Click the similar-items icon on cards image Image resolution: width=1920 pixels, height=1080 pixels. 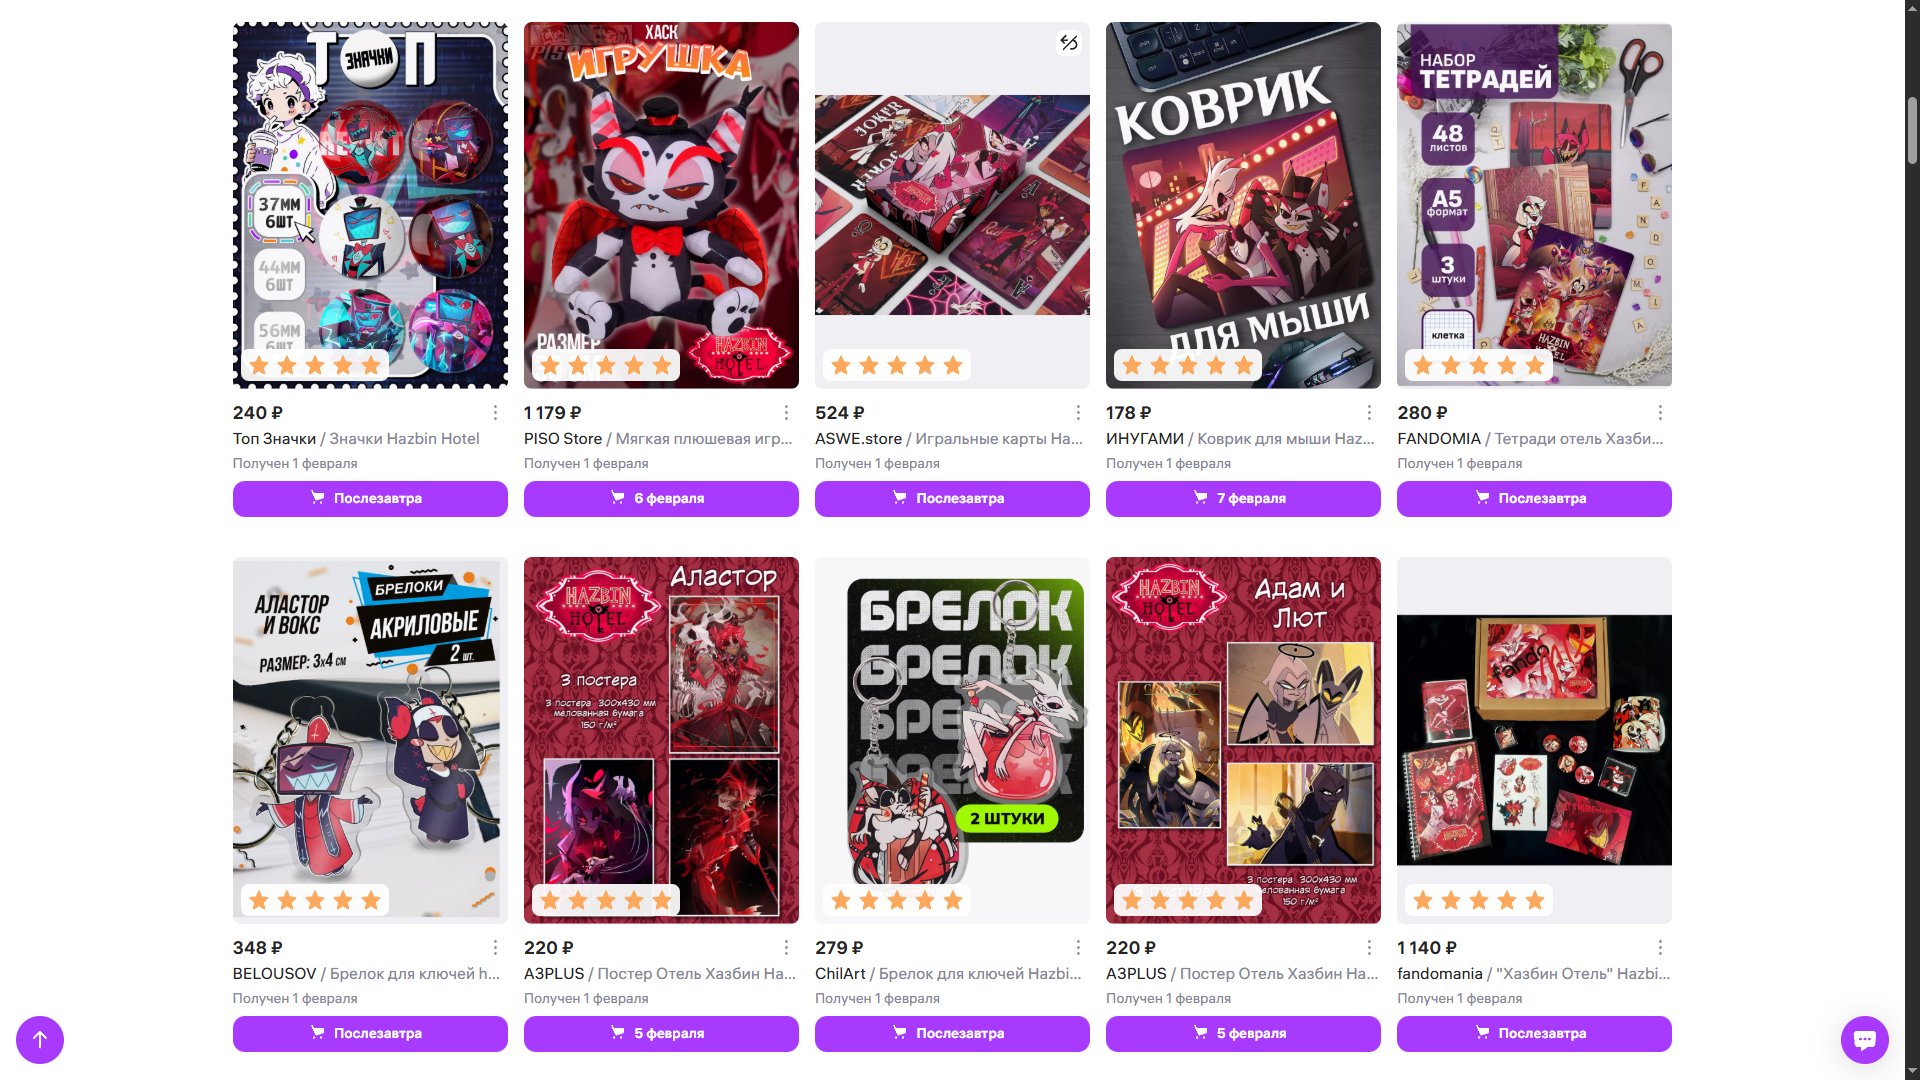1069,42
